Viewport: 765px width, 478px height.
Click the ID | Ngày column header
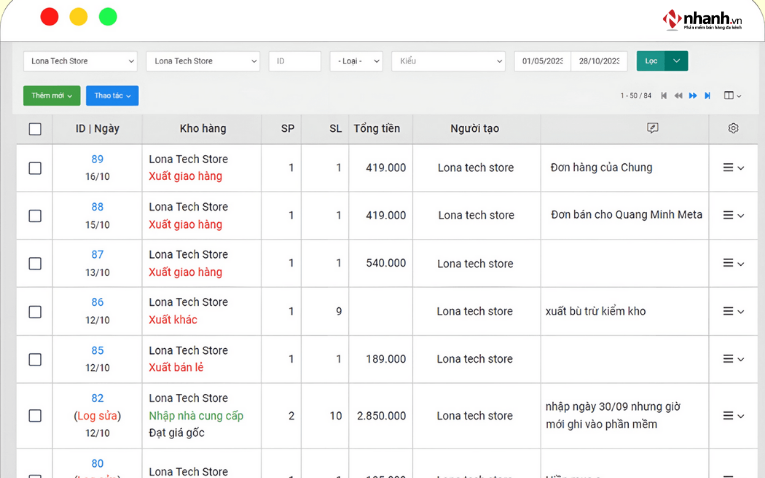pyautogui.click(x=98, y=129)
